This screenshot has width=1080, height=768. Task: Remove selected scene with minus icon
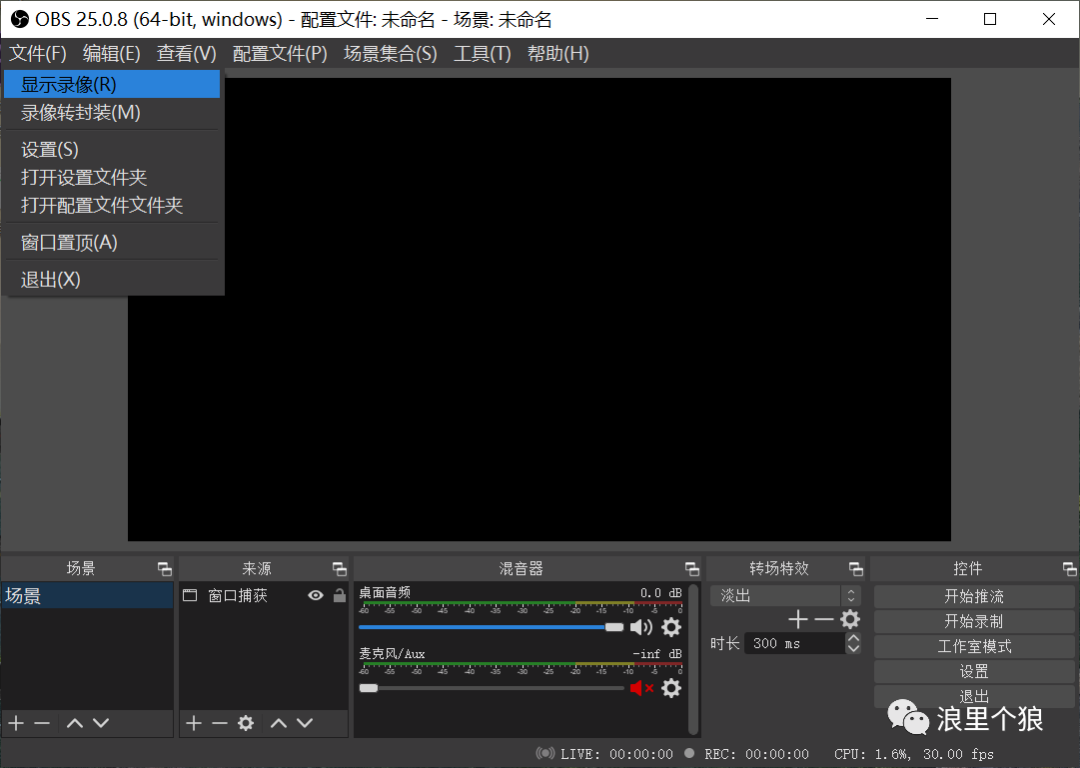click(42, 723)
